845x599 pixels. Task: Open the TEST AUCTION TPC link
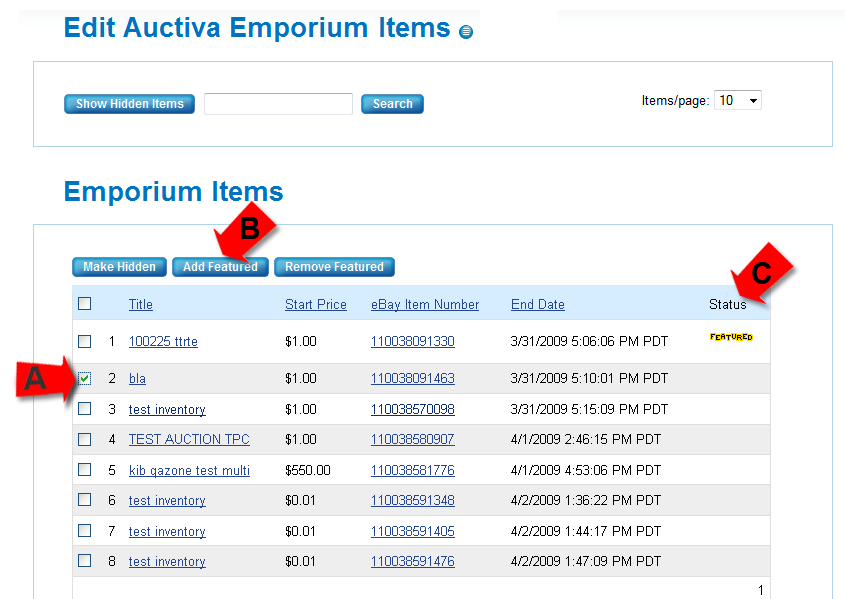pos(189,440)
